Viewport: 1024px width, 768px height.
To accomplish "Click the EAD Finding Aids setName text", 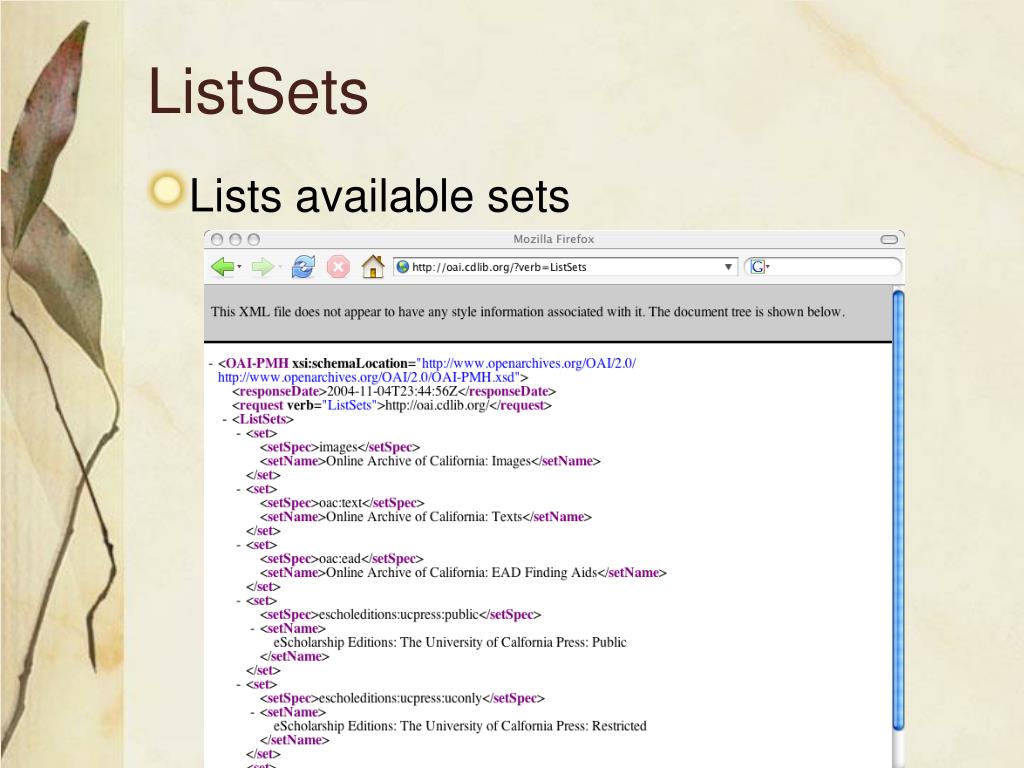I will 461,573.
